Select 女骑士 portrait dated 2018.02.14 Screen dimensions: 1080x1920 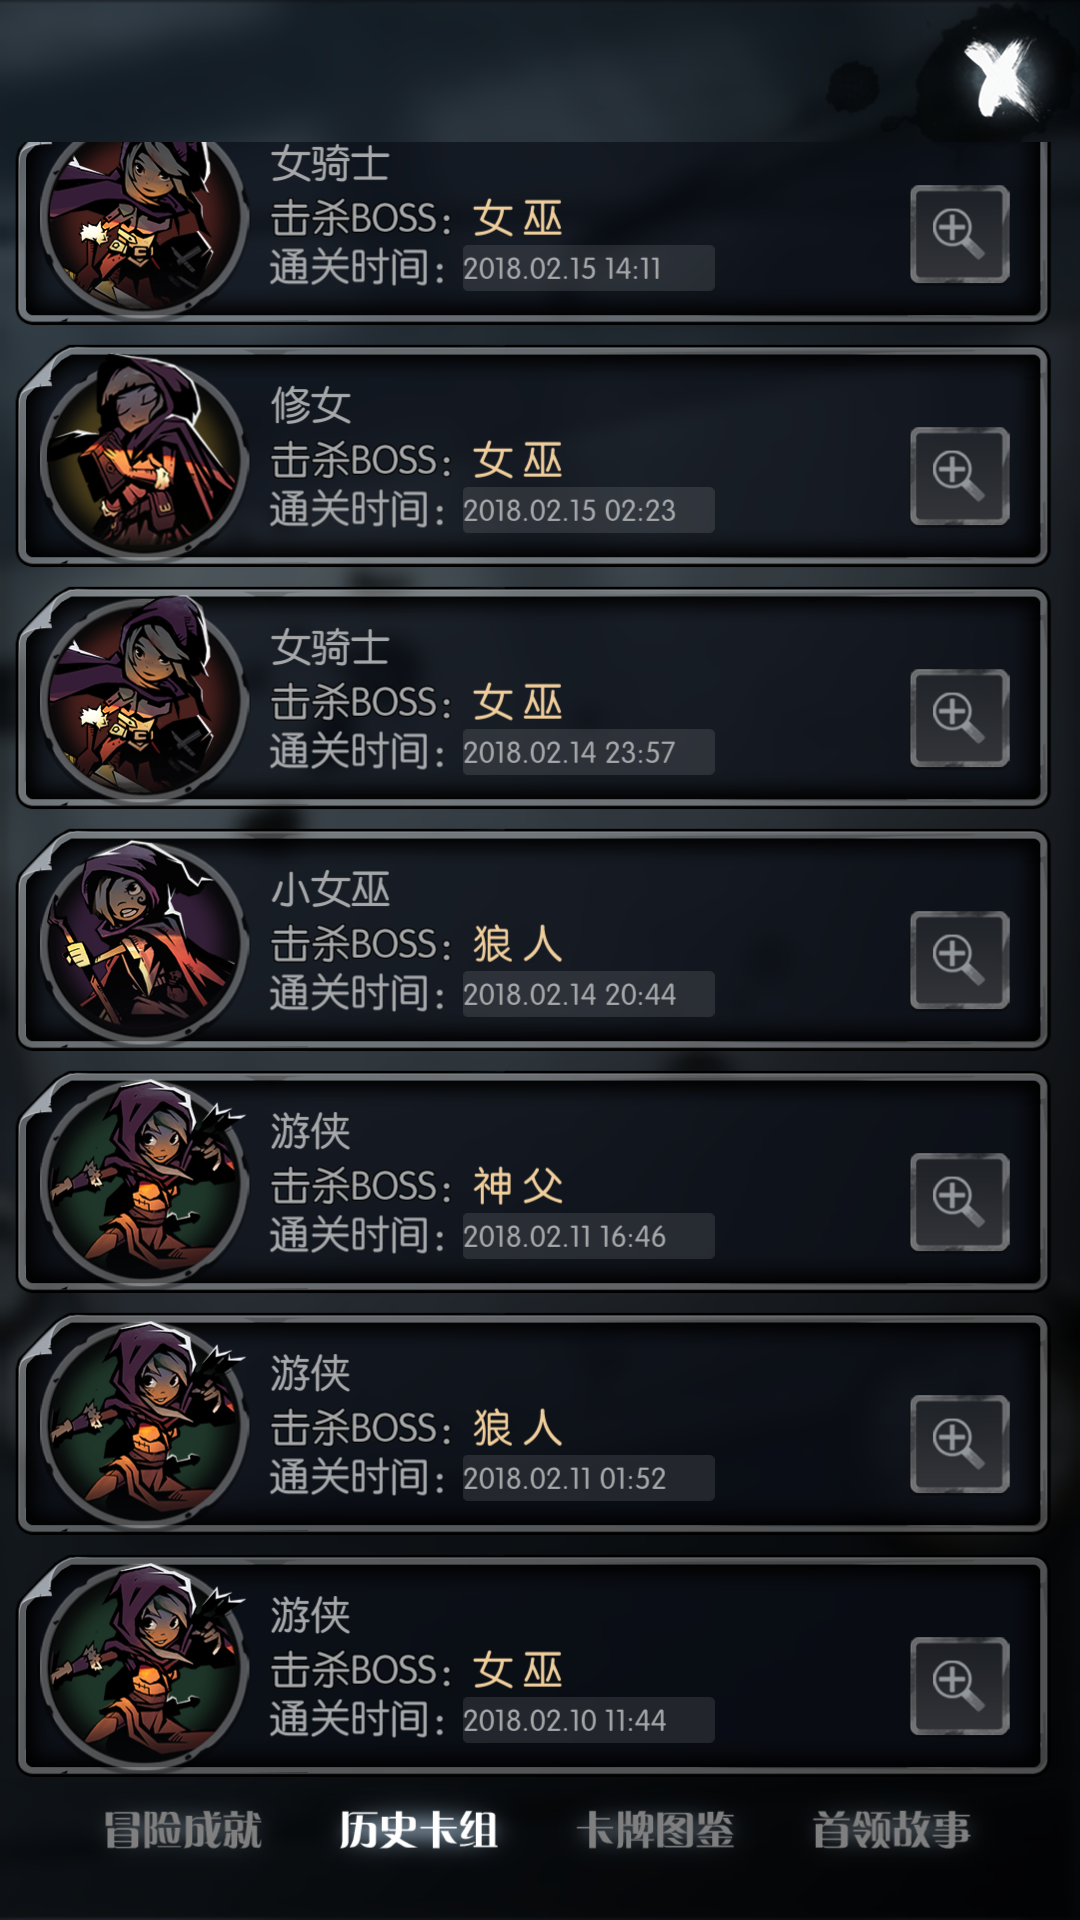[x=144, y=698]
